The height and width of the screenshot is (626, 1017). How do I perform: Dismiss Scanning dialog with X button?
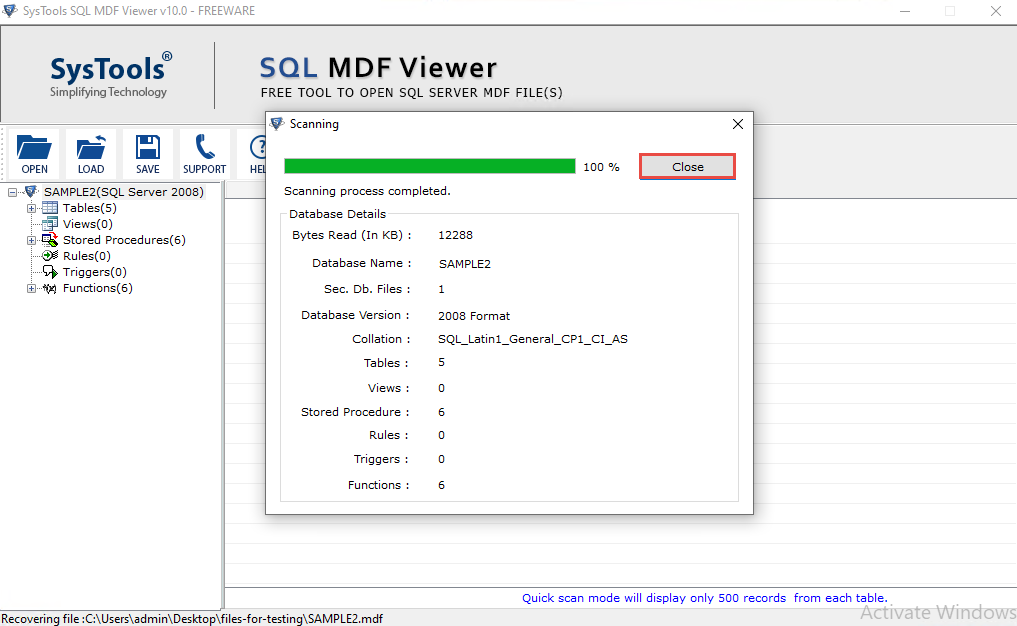(737, 124)
